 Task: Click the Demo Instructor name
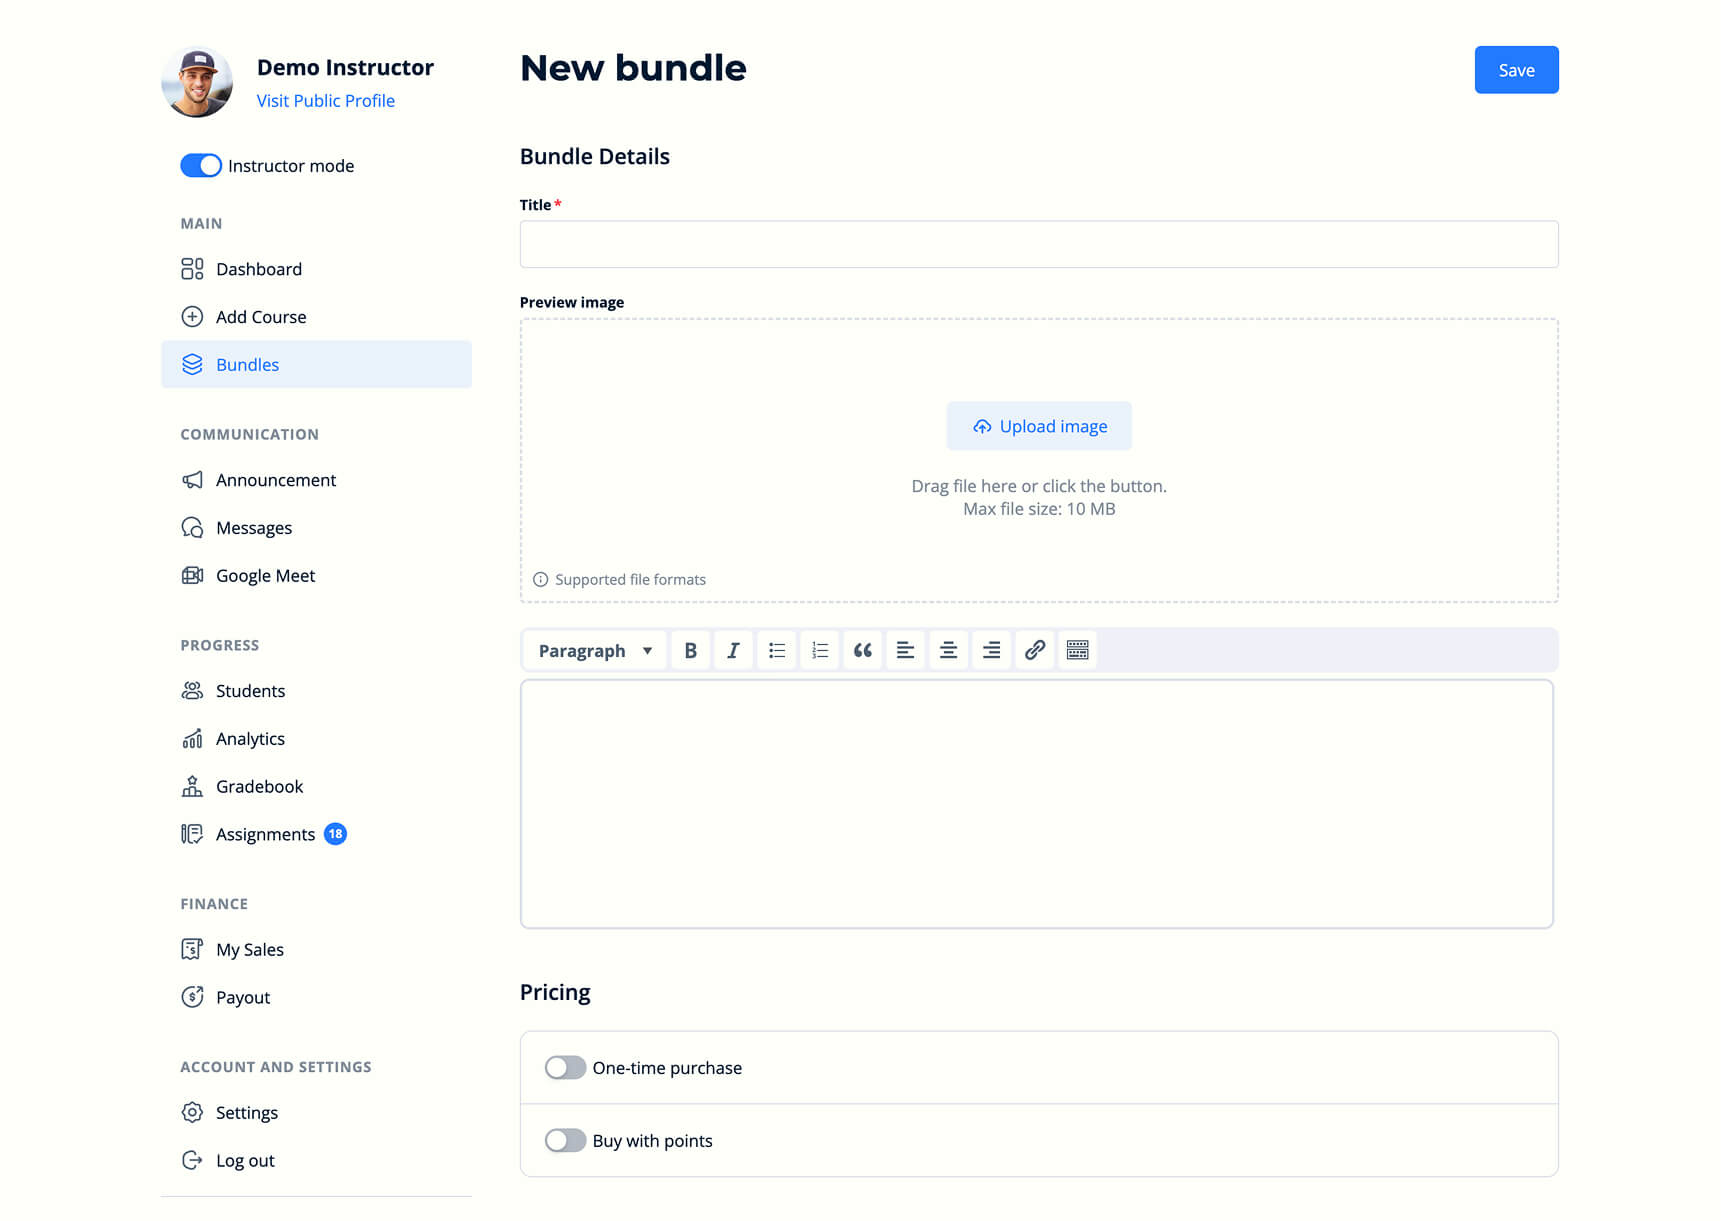point(345,67)
